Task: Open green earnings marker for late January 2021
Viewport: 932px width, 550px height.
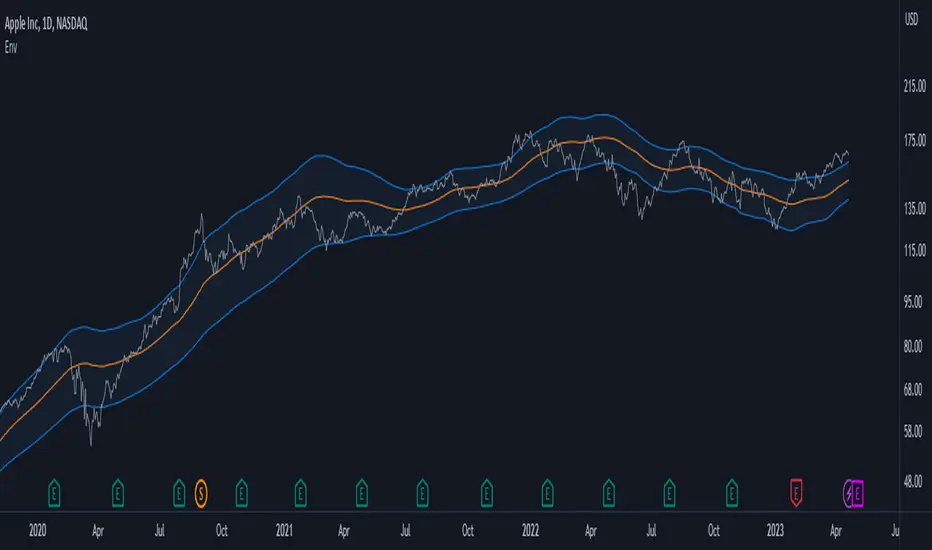Action: pyautogui.click(x=301, y=493)
